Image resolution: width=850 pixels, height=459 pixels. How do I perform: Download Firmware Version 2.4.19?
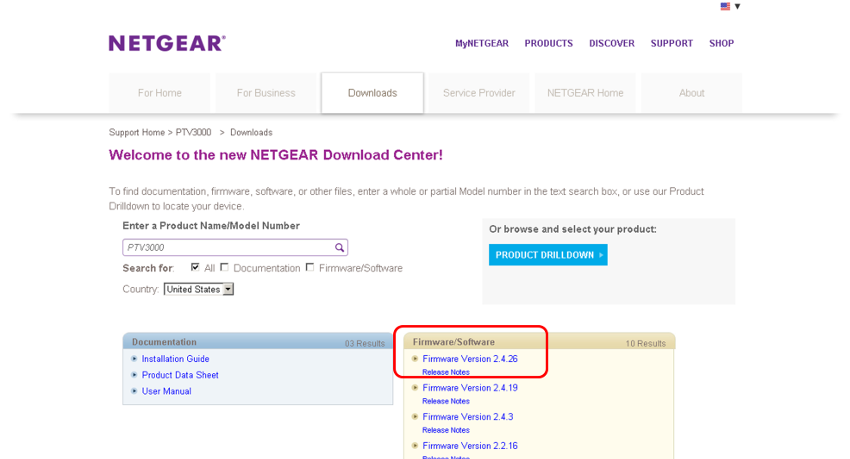pyautogui.click(x=470, y=388)
